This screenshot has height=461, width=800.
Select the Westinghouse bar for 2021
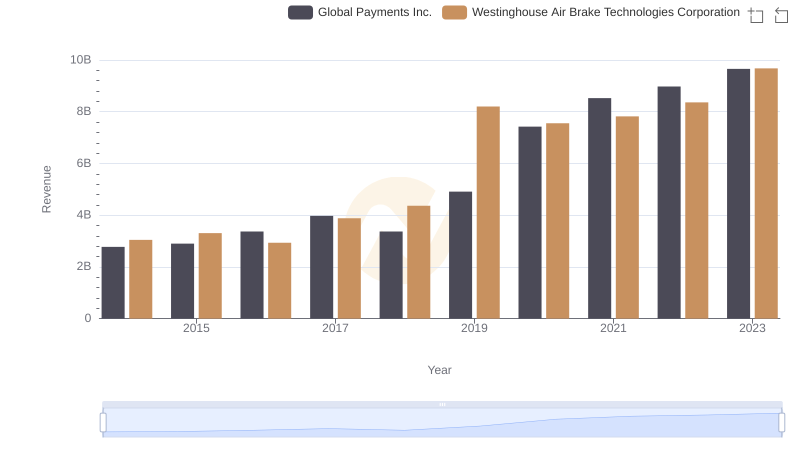click(x=628, y=217)
